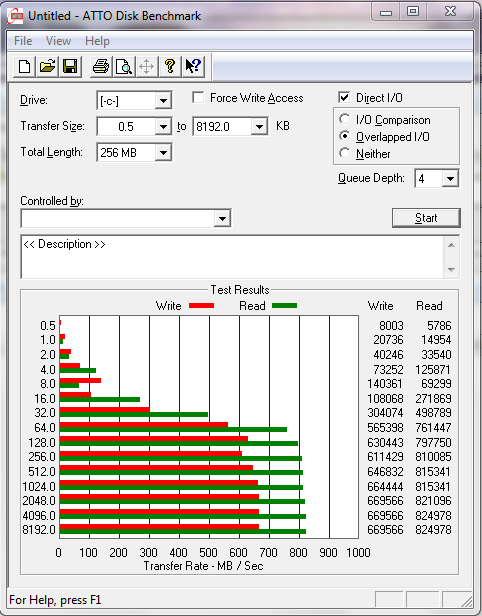Click the Open file folder icon
This screenshot has height=616, width=482.
[x=47, y=66]
